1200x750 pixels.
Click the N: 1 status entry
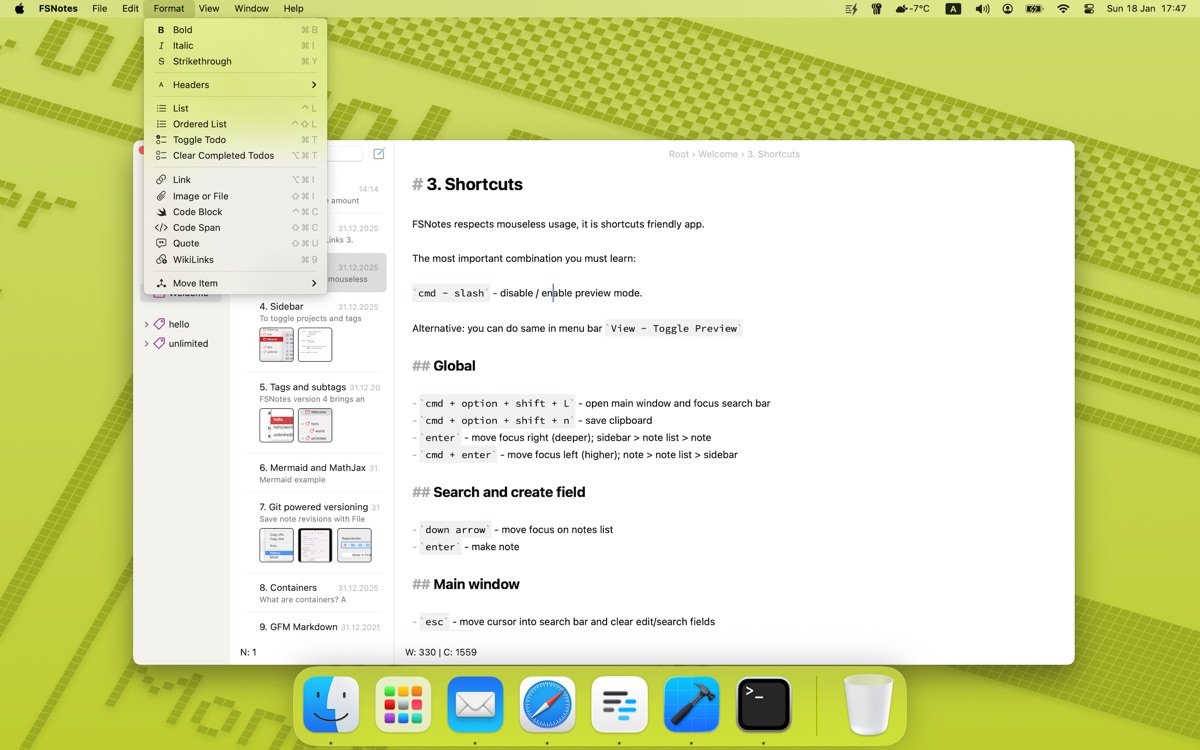tap(248, 652)
